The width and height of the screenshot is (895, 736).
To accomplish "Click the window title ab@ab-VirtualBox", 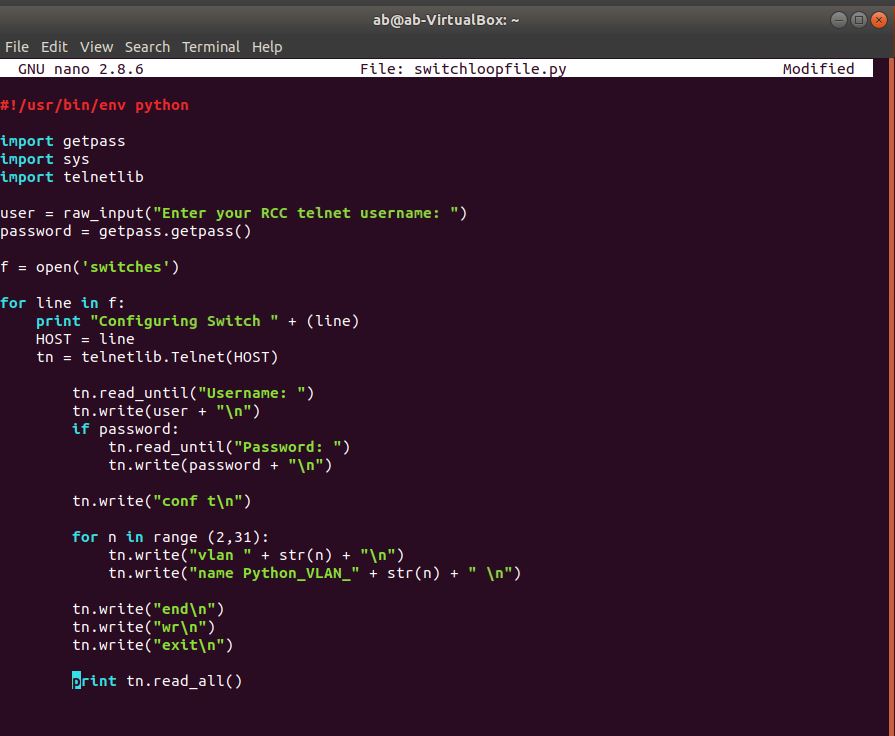I will (446, 20).
